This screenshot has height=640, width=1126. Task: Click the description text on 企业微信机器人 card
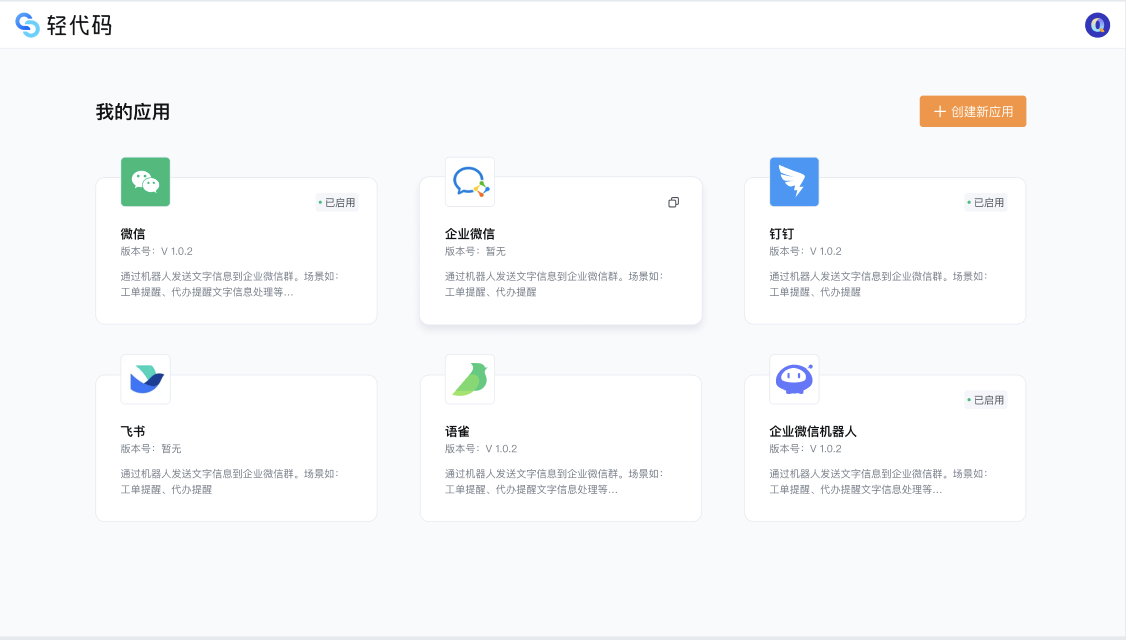point(878,481)
